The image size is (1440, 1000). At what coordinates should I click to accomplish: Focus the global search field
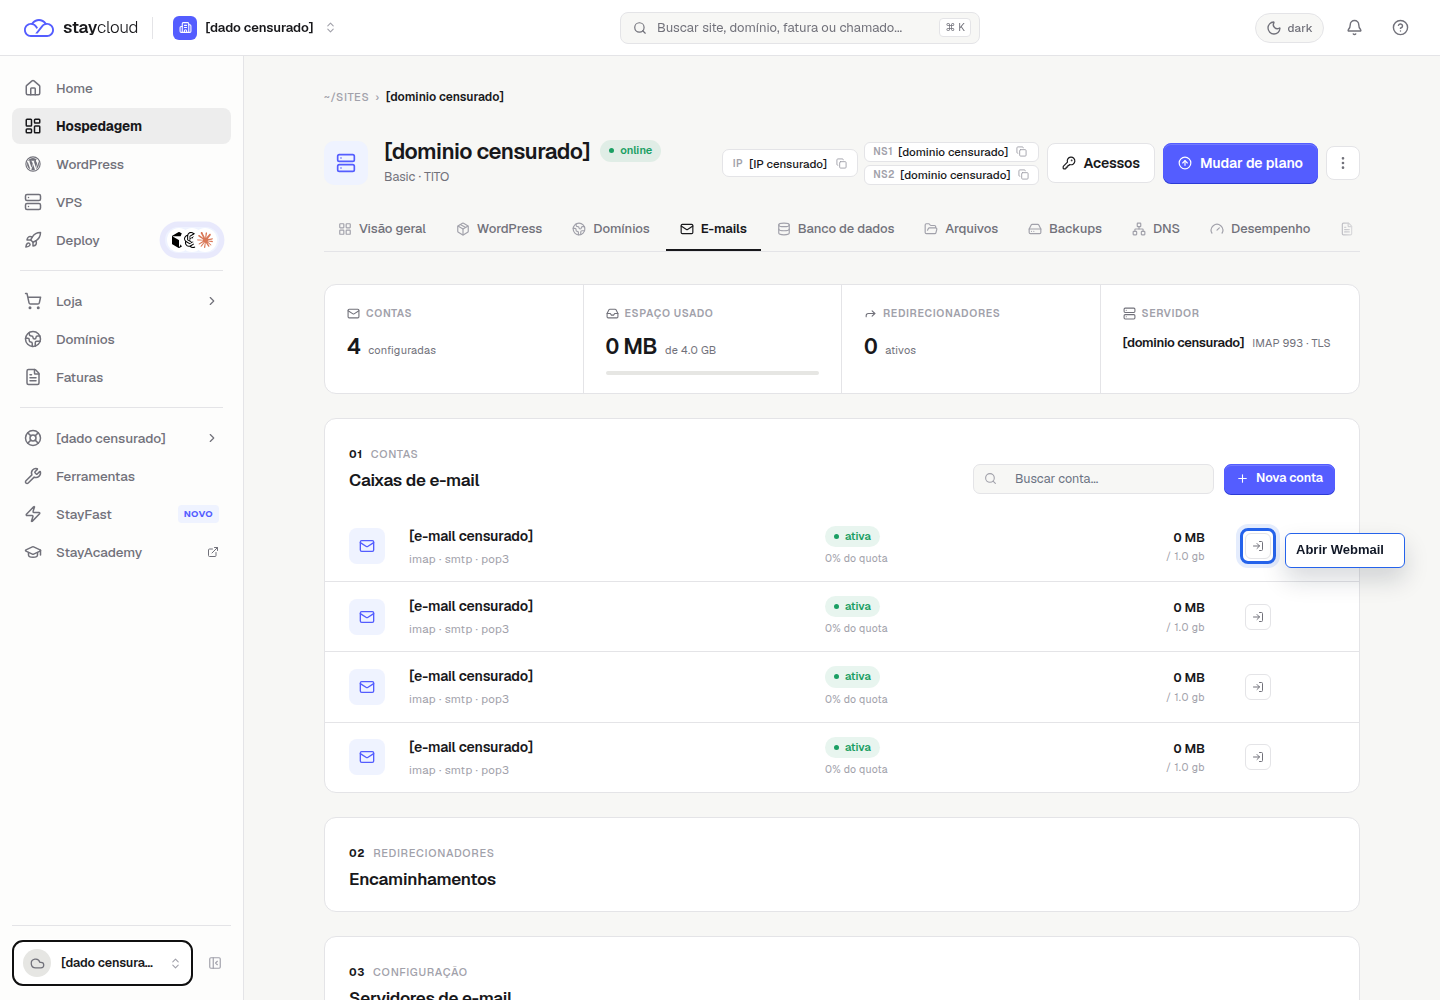coord(799,28)
